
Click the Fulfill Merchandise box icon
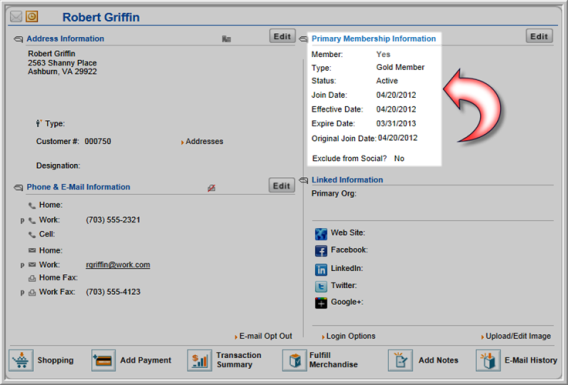(294, 360)
